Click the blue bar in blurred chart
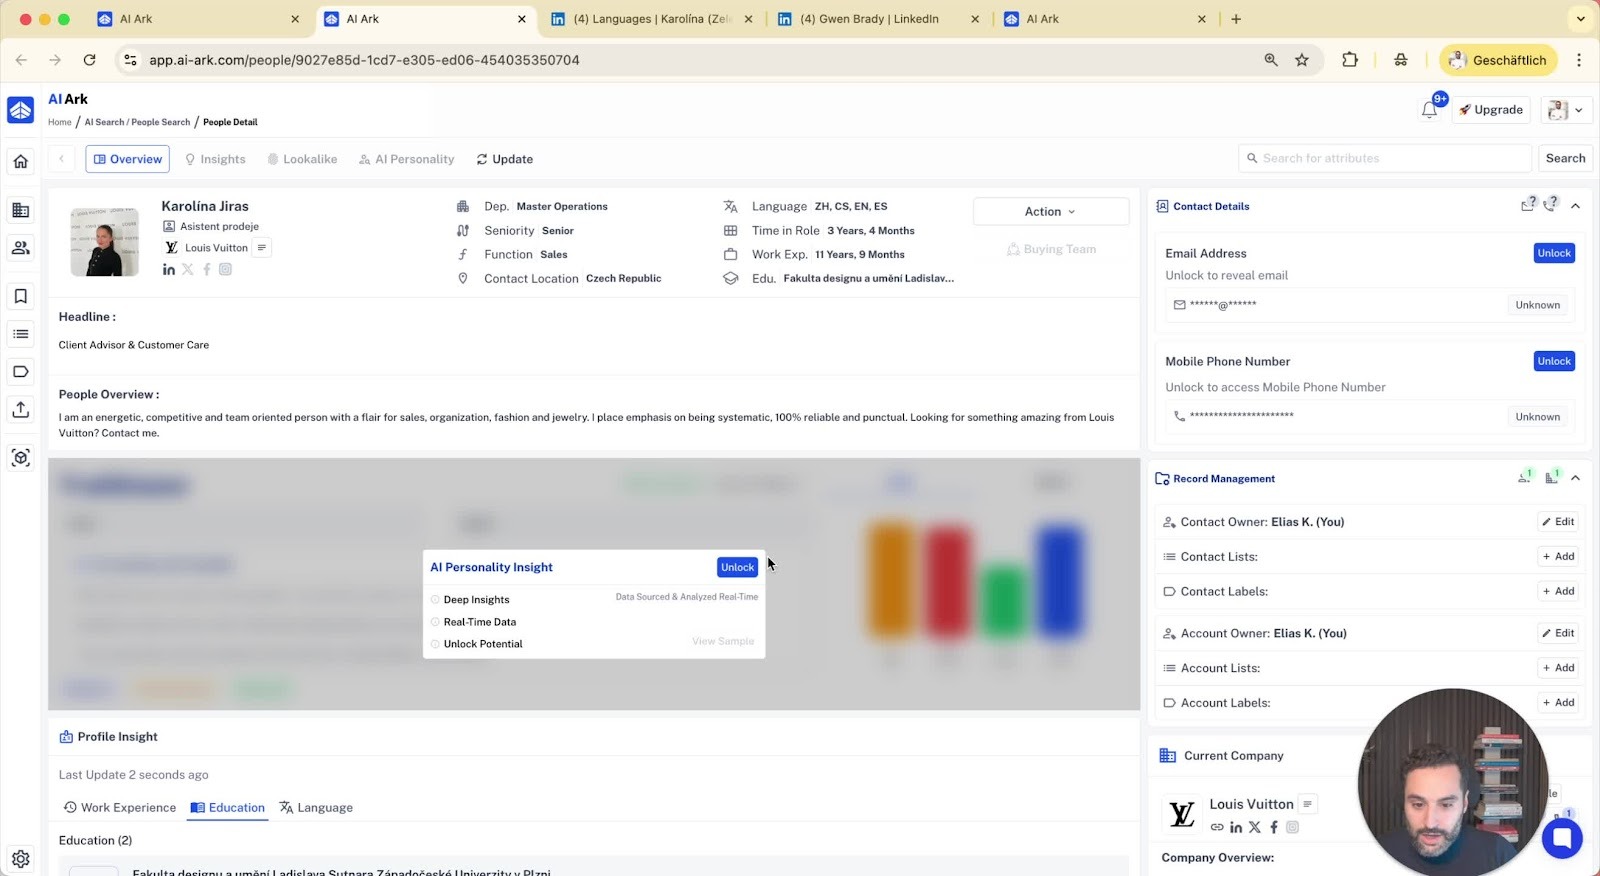This screenshot has width=1600, height=876. point(1059,581)
